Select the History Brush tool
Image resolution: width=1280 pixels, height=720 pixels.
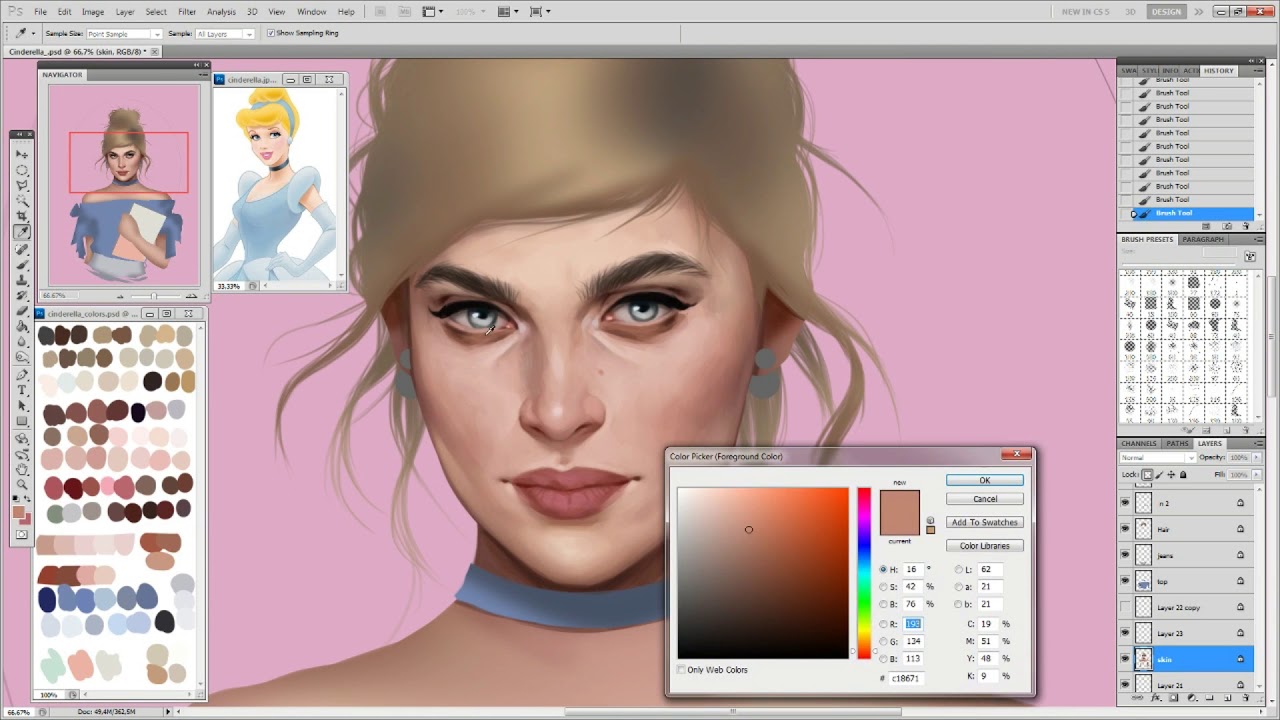pyautogui.click(x=21, y=296)
